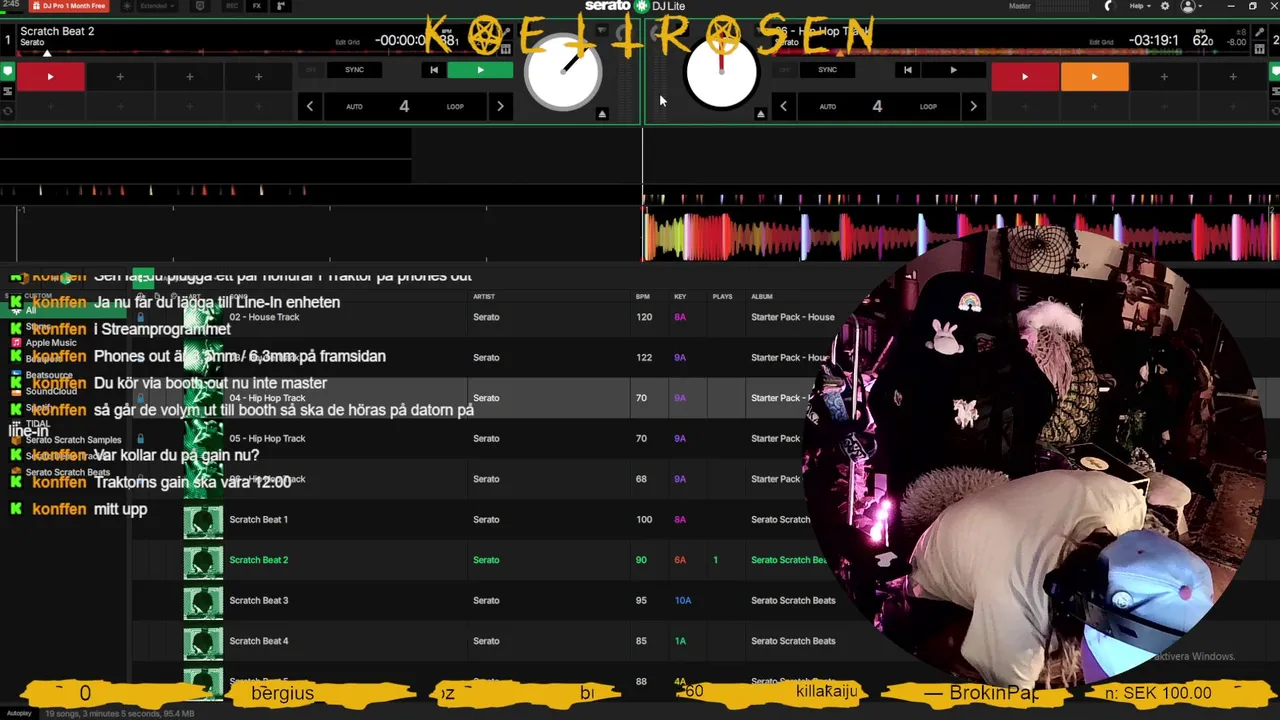Toggle Autoplay at the bottom left
1280x720 pixels.
pyautogui.click(x=20, y=714)
